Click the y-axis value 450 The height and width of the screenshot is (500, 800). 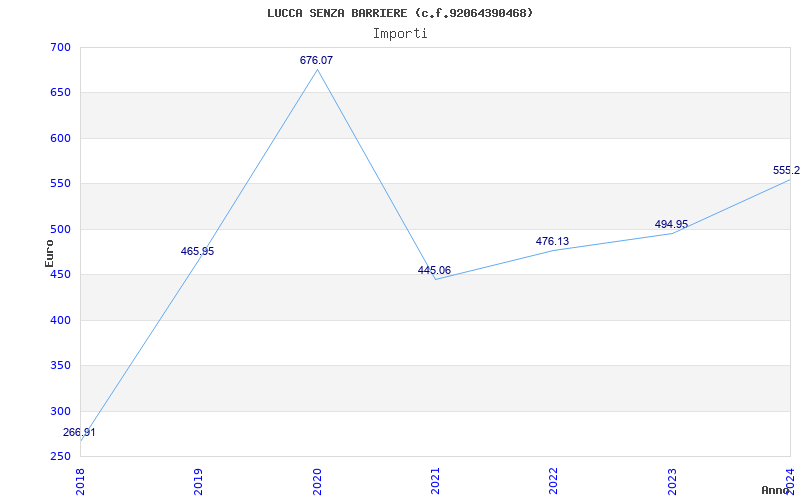pyautogui.click(x=60, y=274)
